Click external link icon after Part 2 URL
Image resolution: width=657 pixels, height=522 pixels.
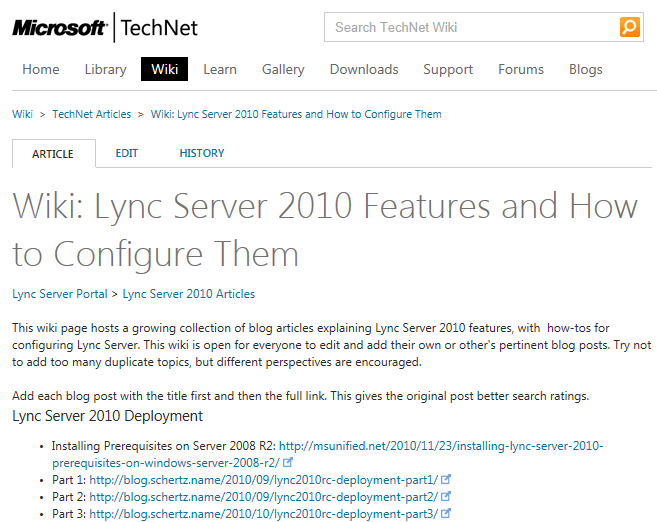click(446, 497)
